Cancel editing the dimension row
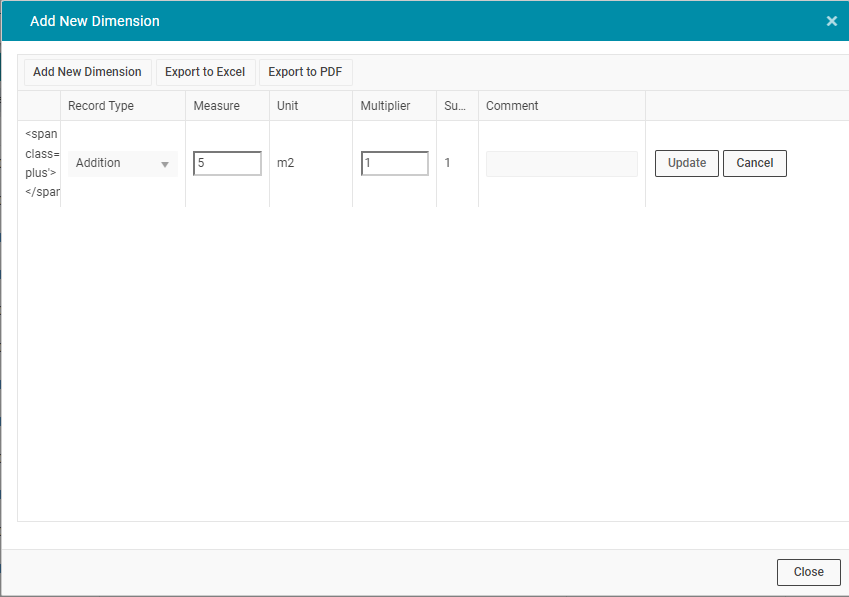The height and width of the screenshot is (597, 849). click(x=754, y=163)
